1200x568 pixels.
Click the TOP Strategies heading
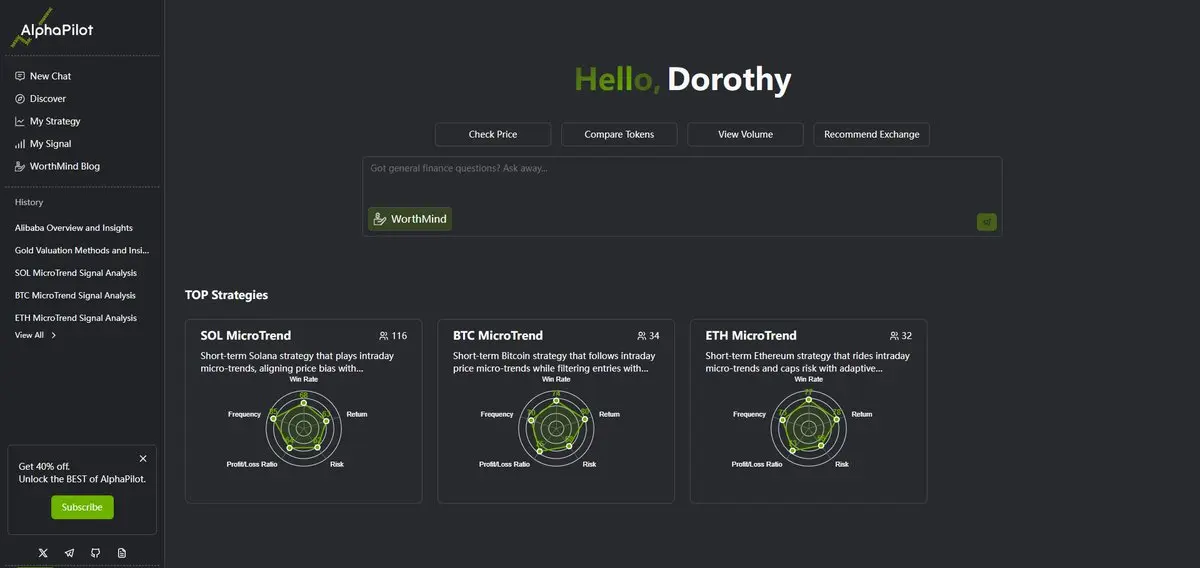pyautogui.click(x=226, y=295)
